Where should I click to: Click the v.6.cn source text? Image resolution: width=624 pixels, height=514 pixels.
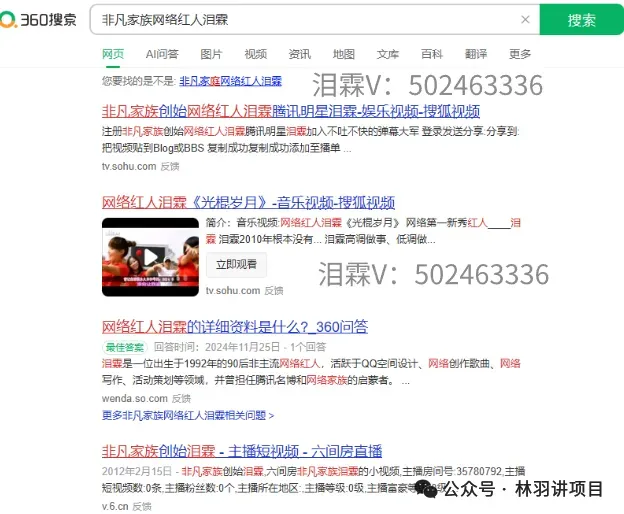115,506
